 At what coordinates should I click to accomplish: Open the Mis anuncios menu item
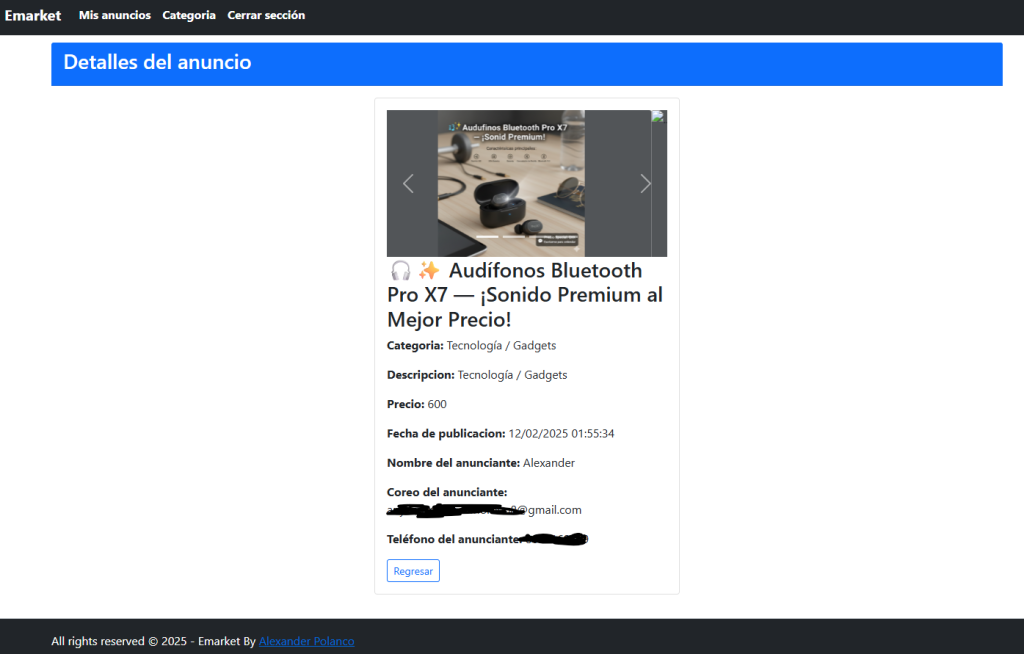tap(115, 15)
